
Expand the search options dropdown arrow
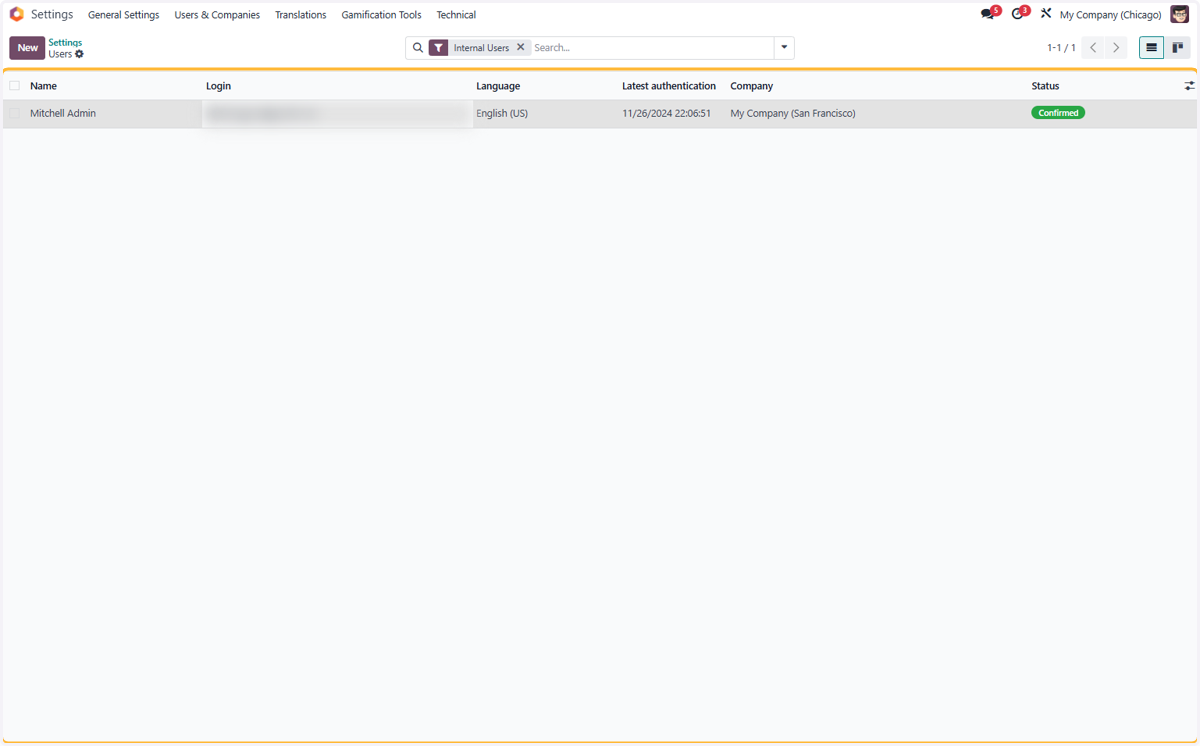tap(784, 48)
